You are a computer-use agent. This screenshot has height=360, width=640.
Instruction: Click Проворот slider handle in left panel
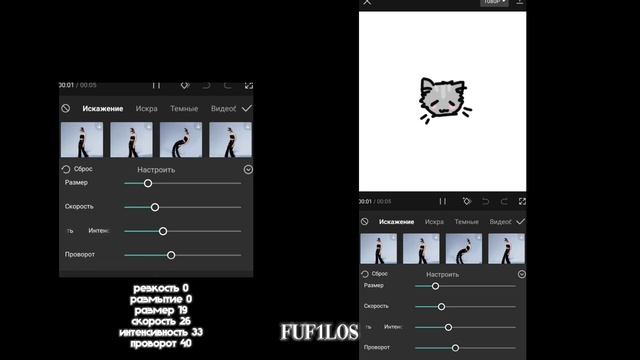click(x=171, y=256)
